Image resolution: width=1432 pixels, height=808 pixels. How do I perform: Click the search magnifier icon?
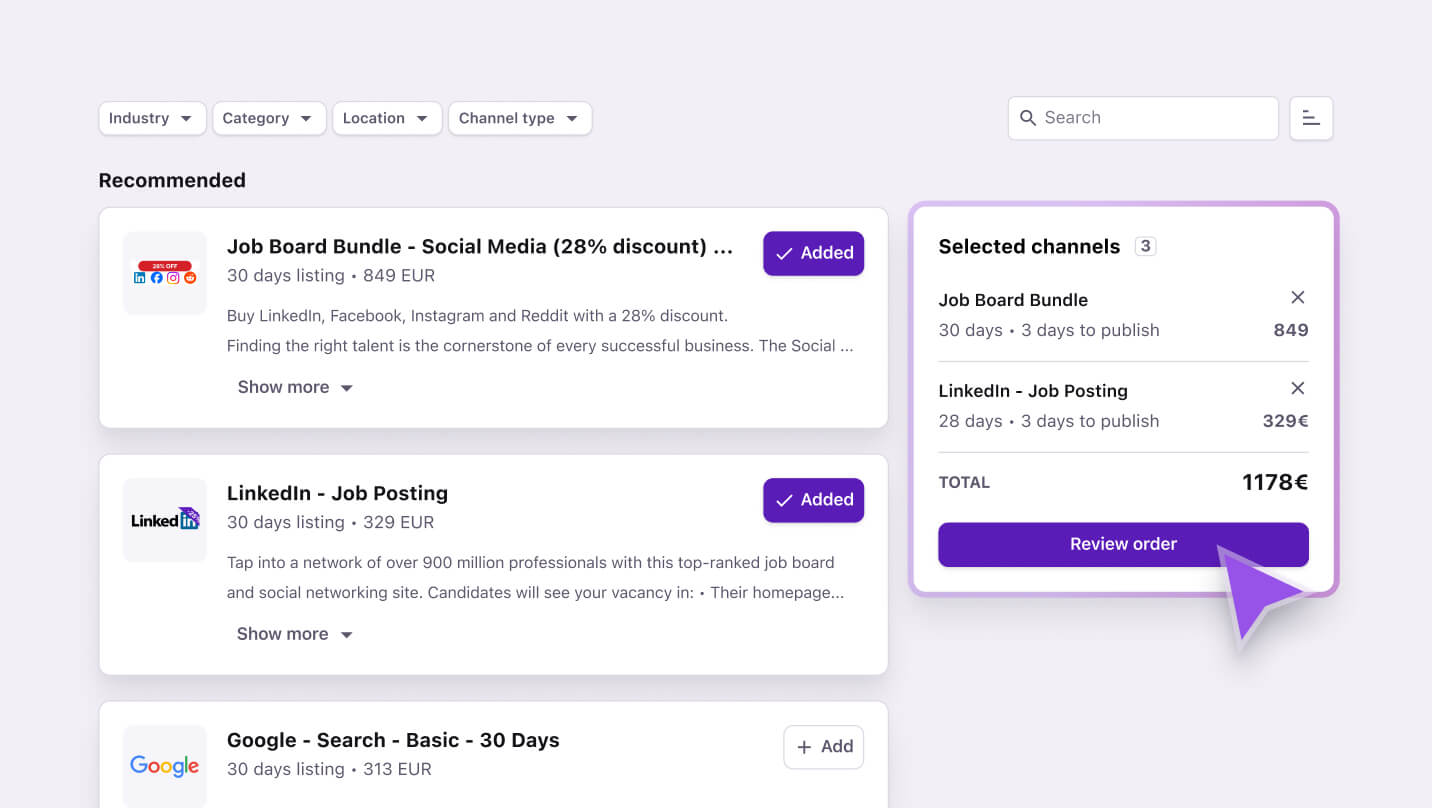[1027, 118]
